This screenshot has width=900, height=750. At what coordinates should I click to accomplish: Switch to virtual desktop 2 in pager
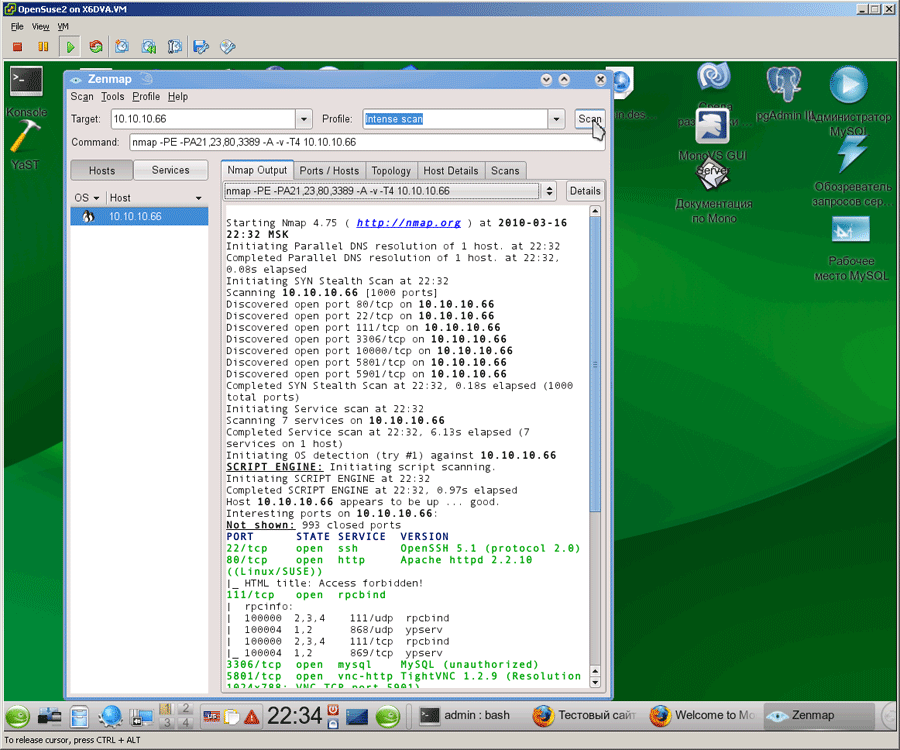pyautogui.click(x=187, y=709)
